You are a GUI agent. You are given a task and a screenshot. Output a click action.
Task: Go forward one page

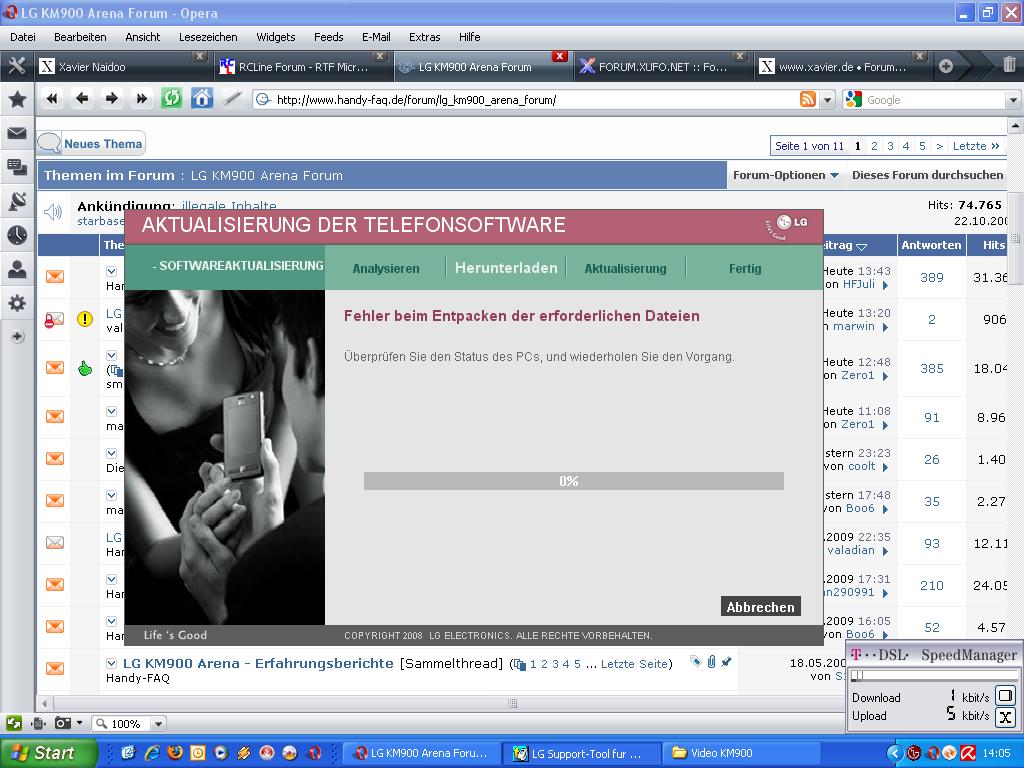[x=112, y=99]
